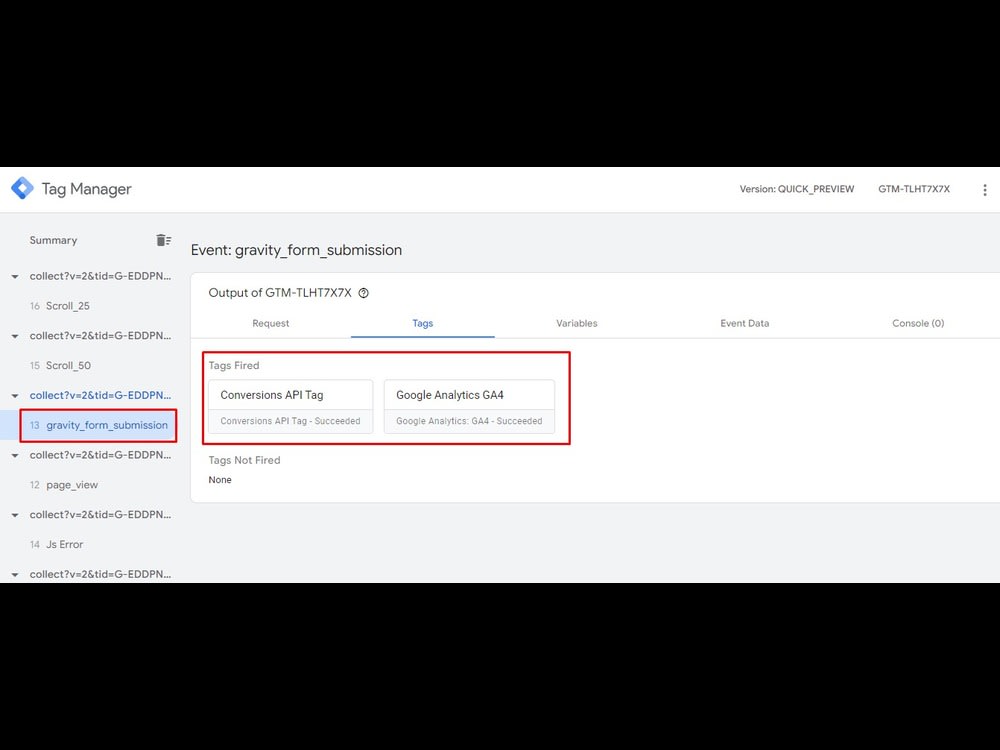
Task: Click the Tag Manager title text
Action: 86,189
